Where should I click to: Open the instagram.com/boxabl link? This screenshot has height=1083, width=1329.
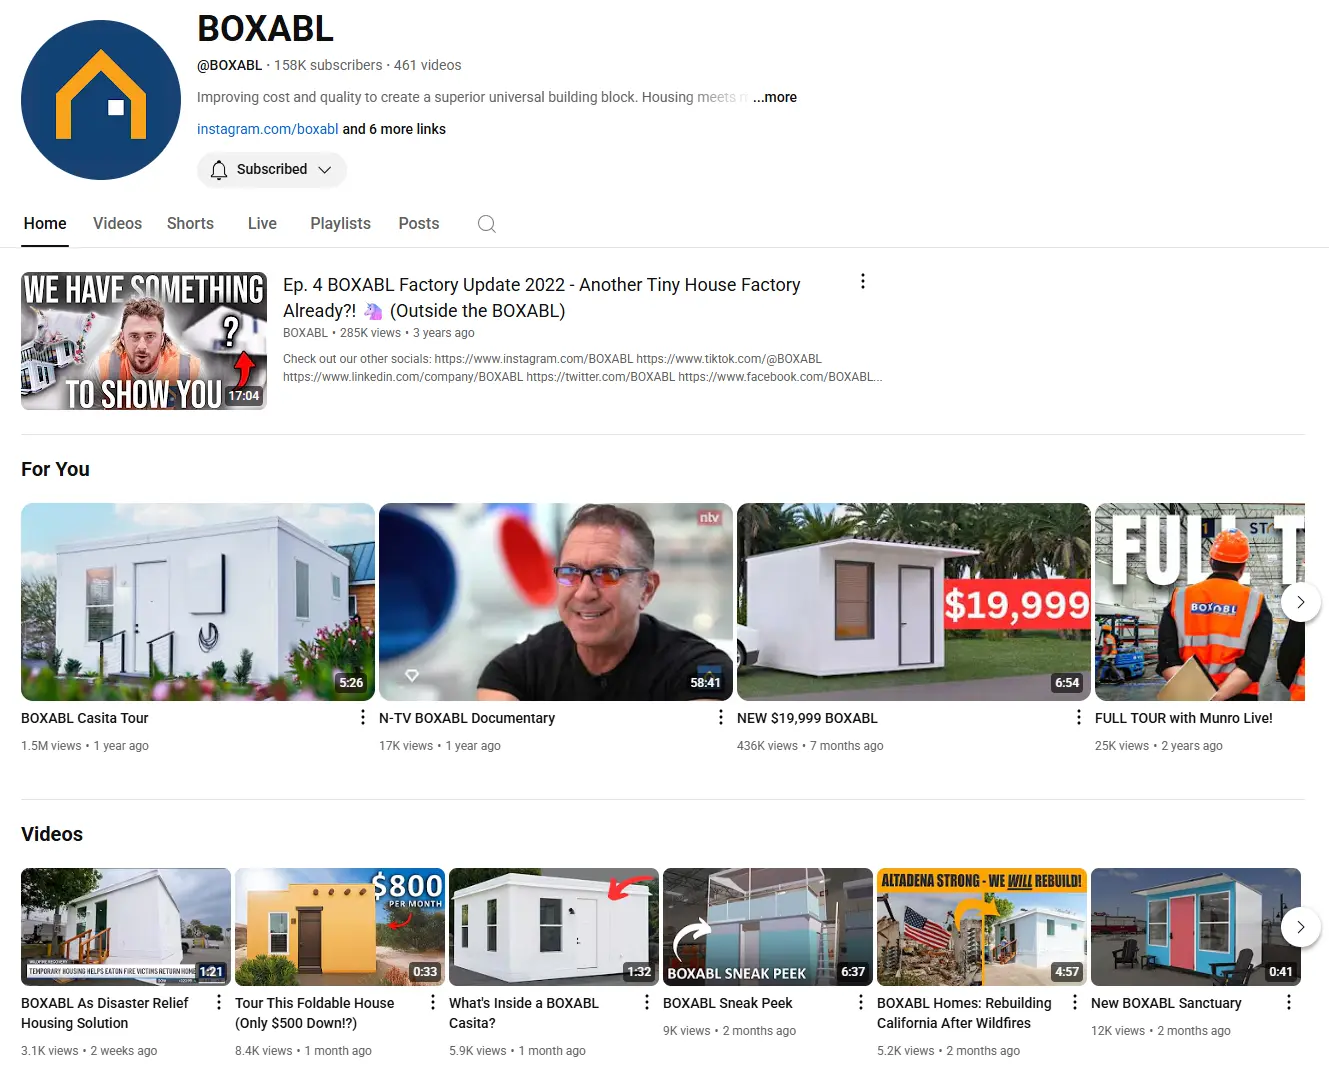tap(267, 129)
